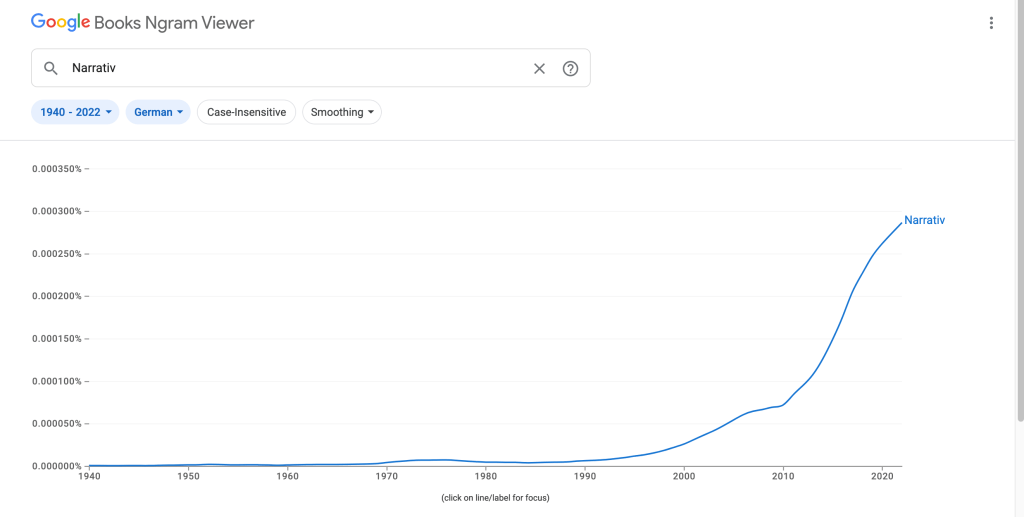Viewport: 1024px width, 517px height.
Task: Click the 2000 x-axis year label
Action: click(684, 476)
